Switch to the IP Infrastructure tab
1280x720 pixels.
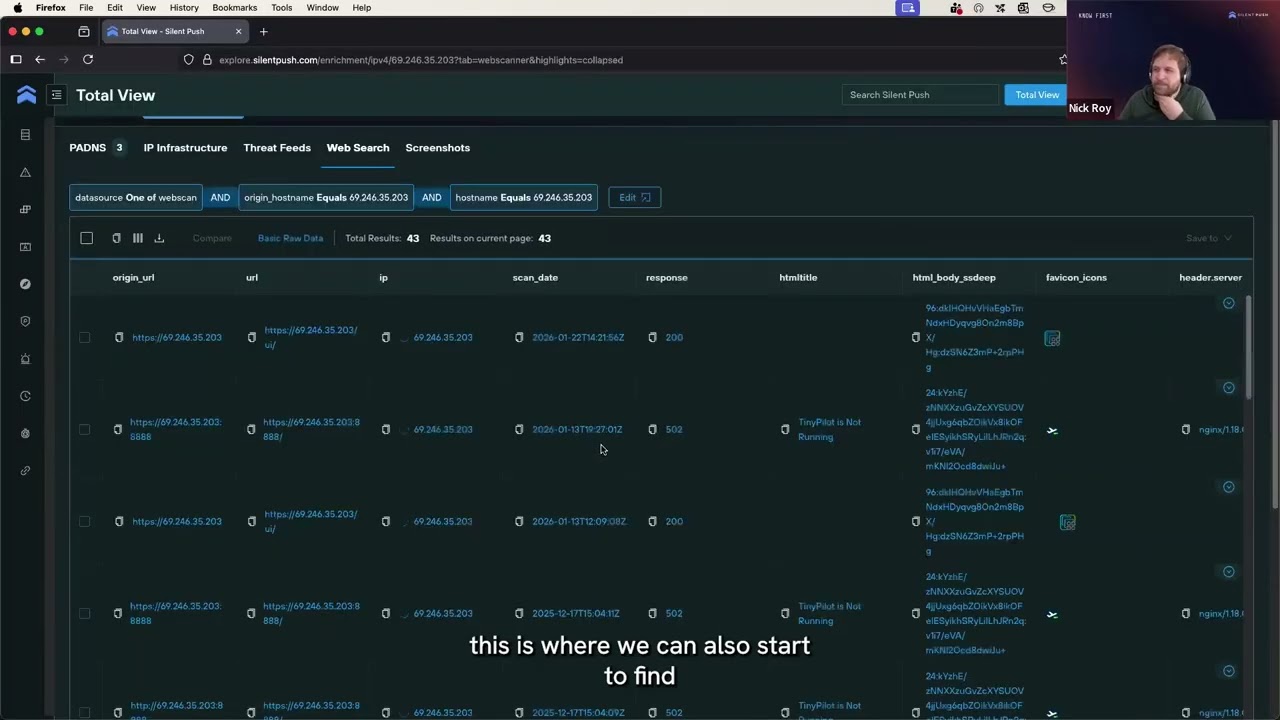[185, 148]
